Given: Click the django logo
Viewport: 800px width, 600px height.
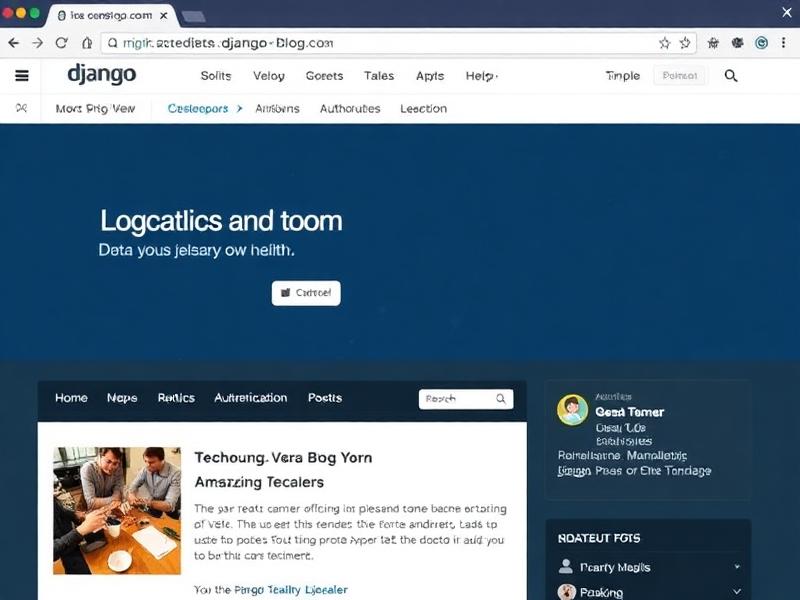Looking at the screenshot, I should tap(105, 74).
